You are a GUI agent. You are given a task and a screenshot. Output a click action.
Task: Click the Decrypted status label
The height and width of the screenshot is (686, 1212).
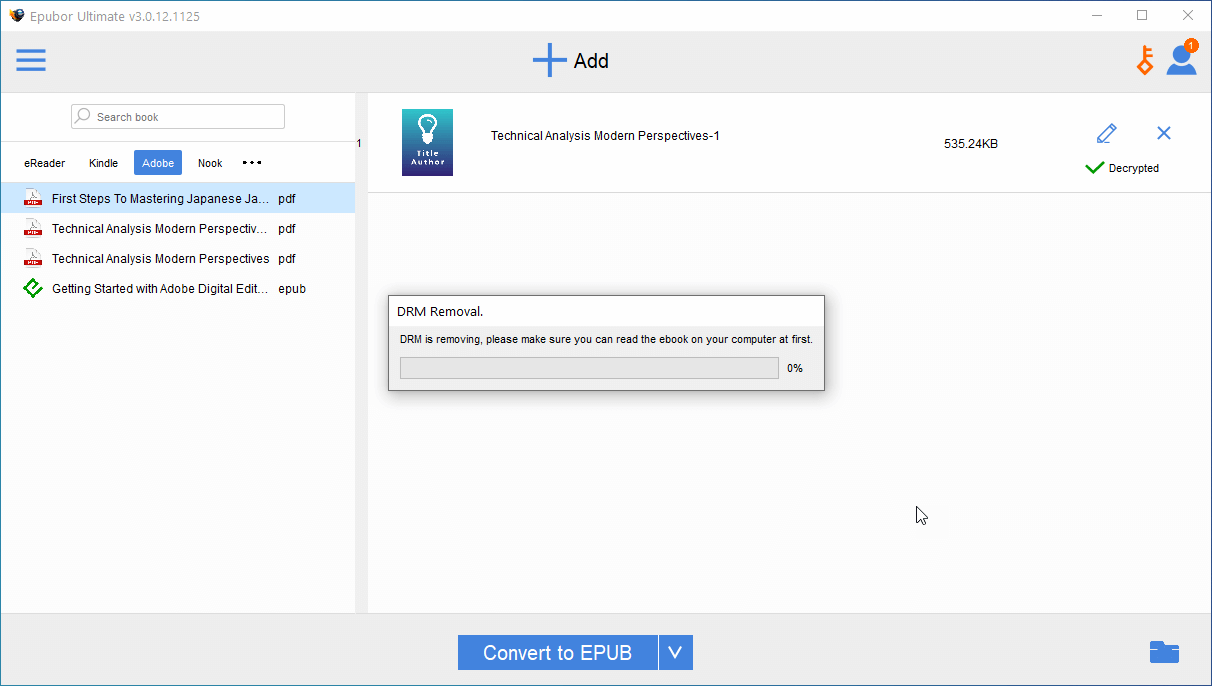(x=1134, y=168)
